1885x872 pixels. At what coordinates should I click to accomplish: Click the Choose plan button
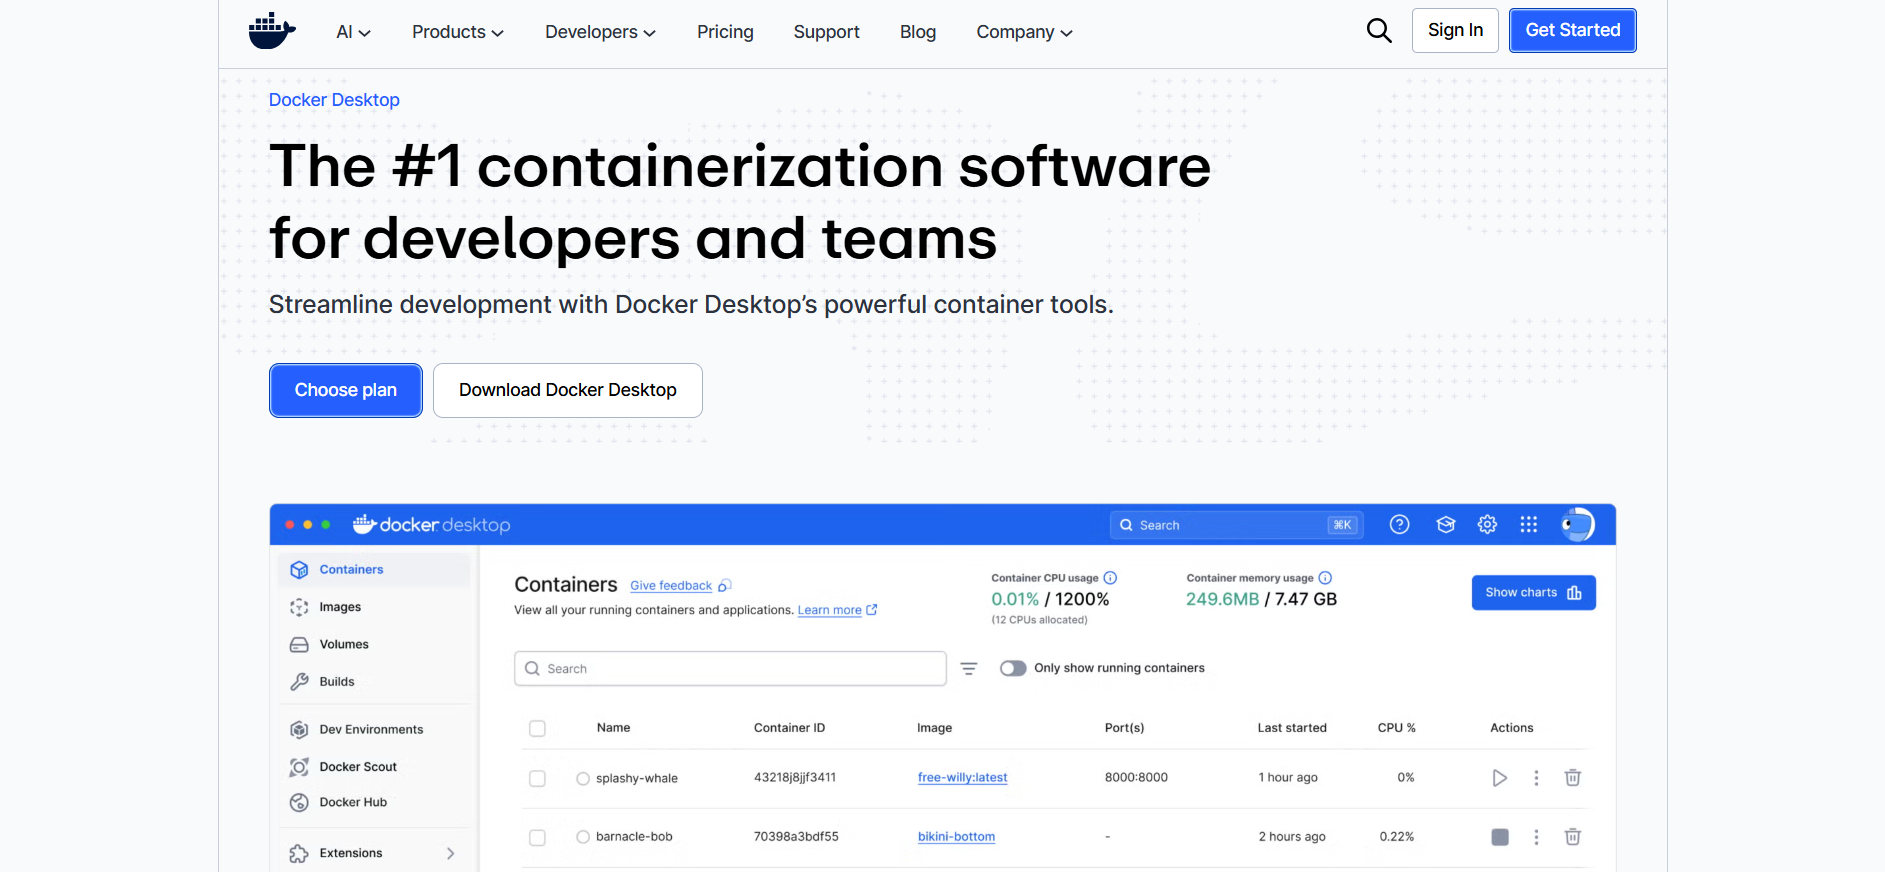pyautogui.click(x=346, y=390)
